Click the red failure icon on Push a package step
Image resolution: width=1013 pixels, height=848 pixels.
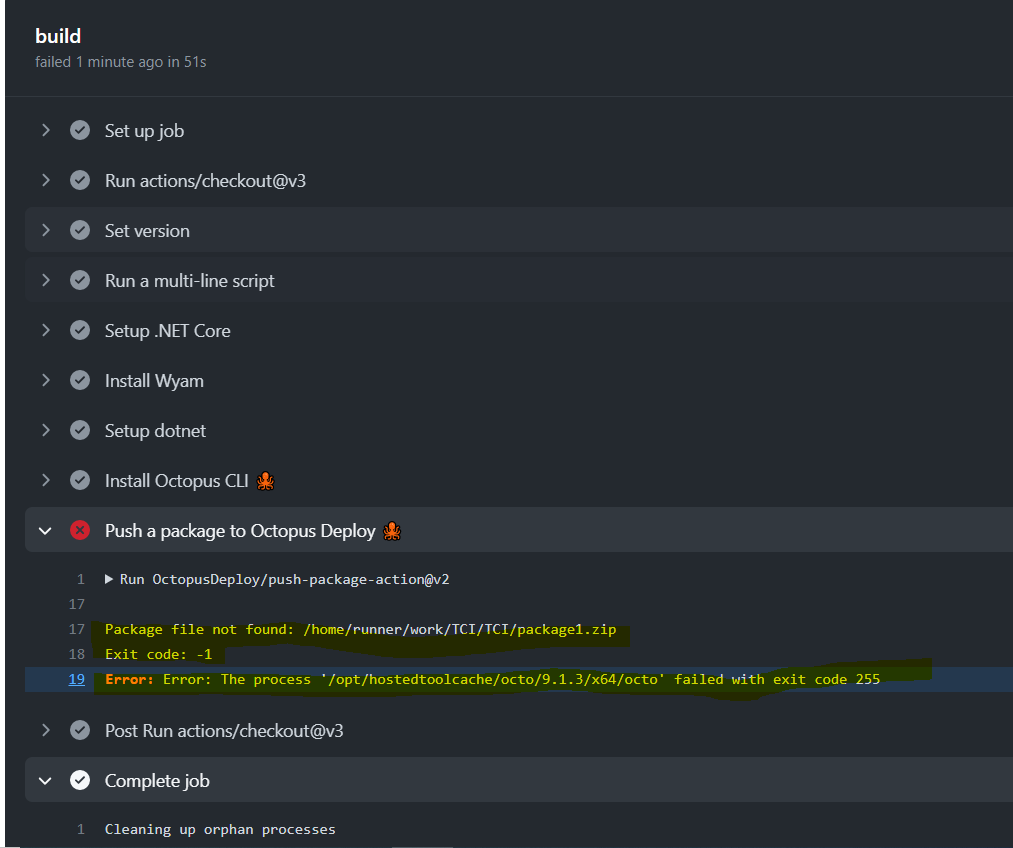coord(80,530)
